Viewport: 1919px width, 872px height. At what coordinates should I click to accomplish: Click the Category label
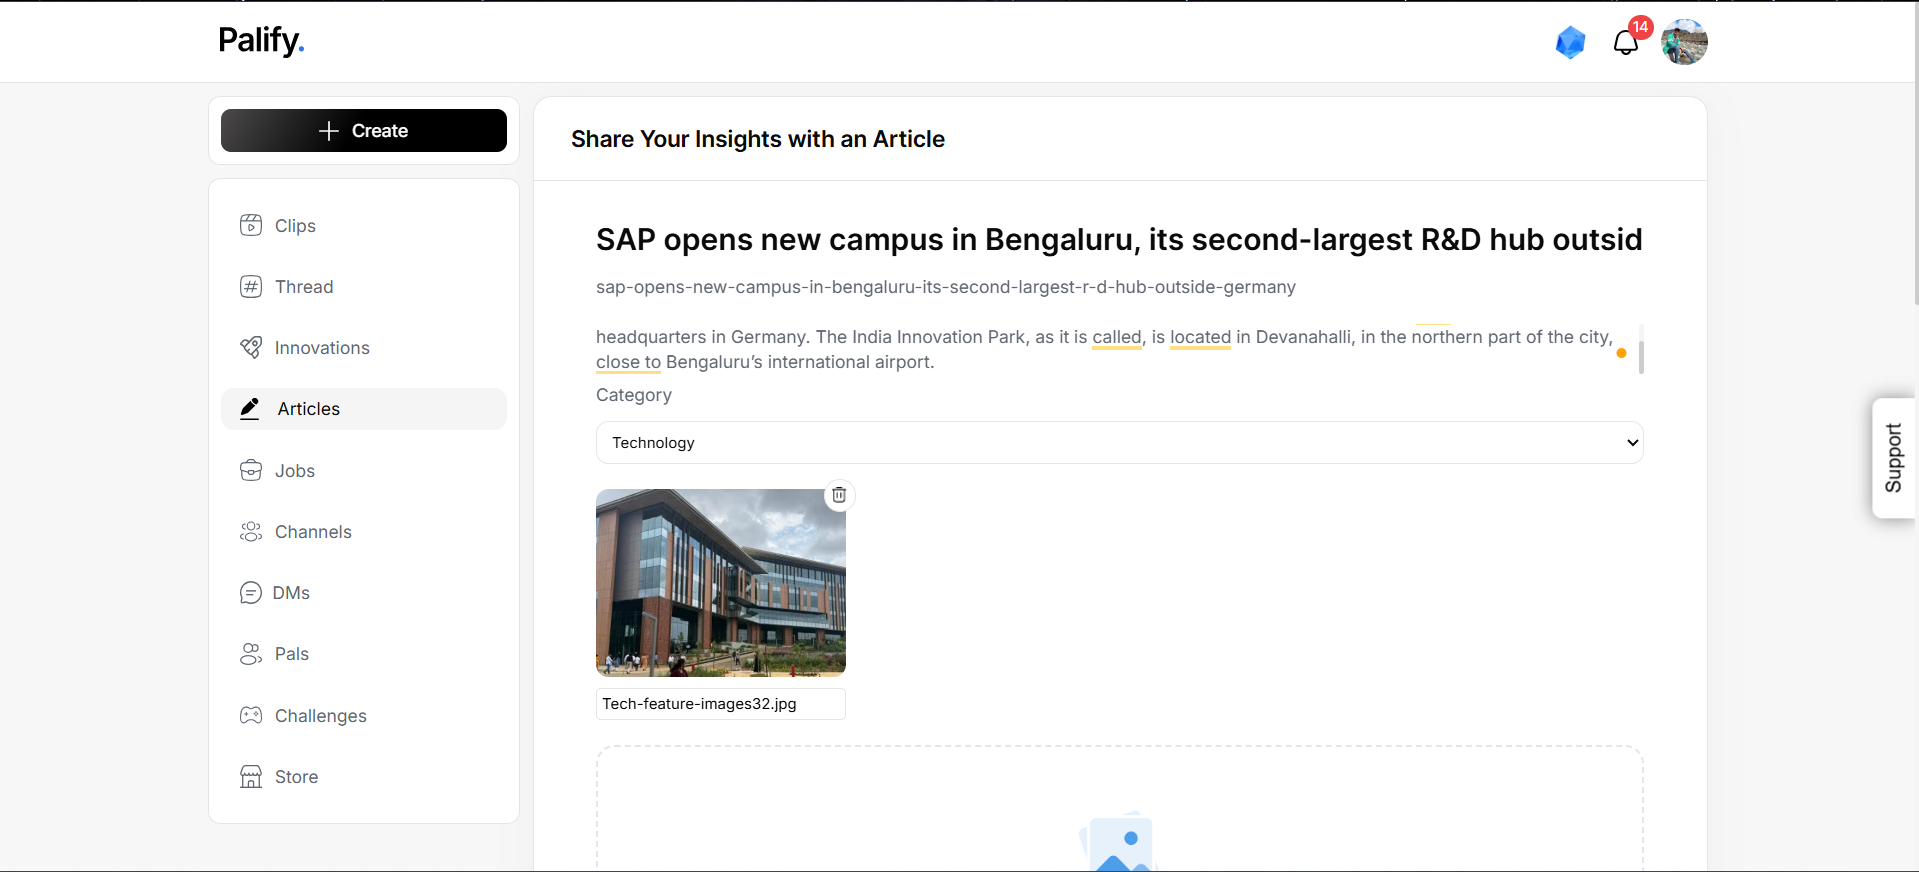pyautogui.click(x=634, y=395)
